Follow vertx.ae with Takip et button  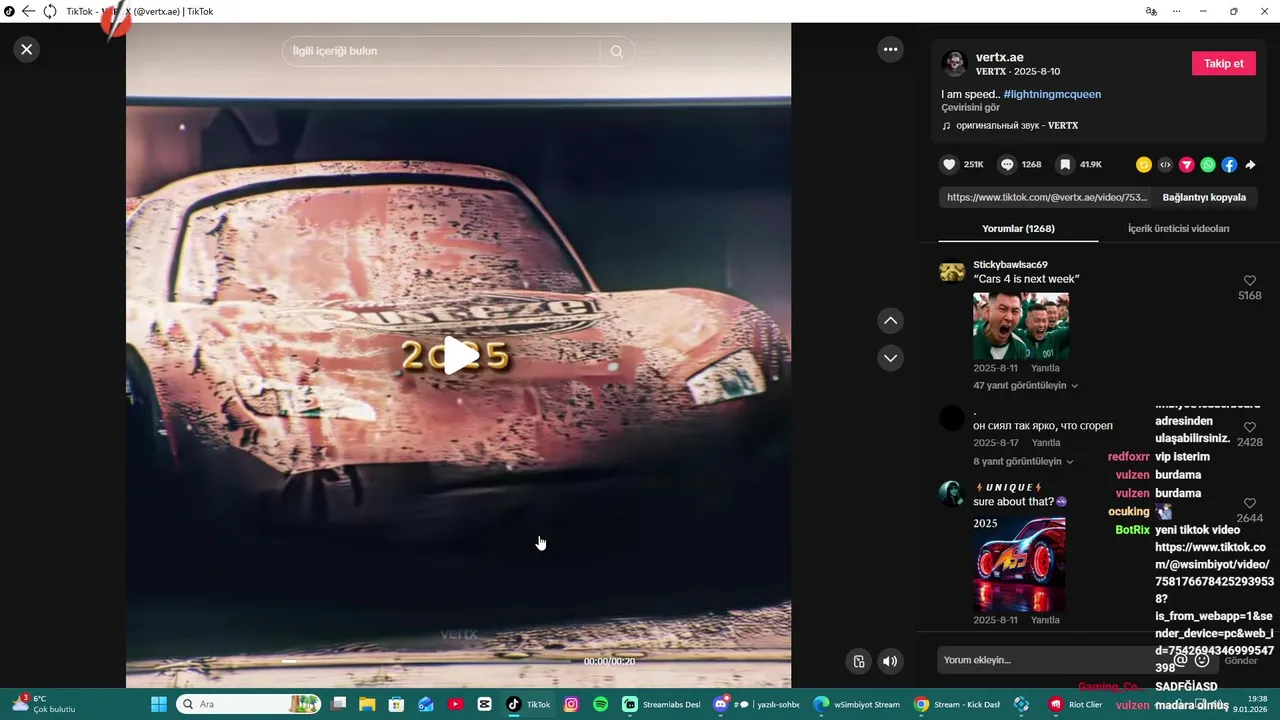[1224, 63]
